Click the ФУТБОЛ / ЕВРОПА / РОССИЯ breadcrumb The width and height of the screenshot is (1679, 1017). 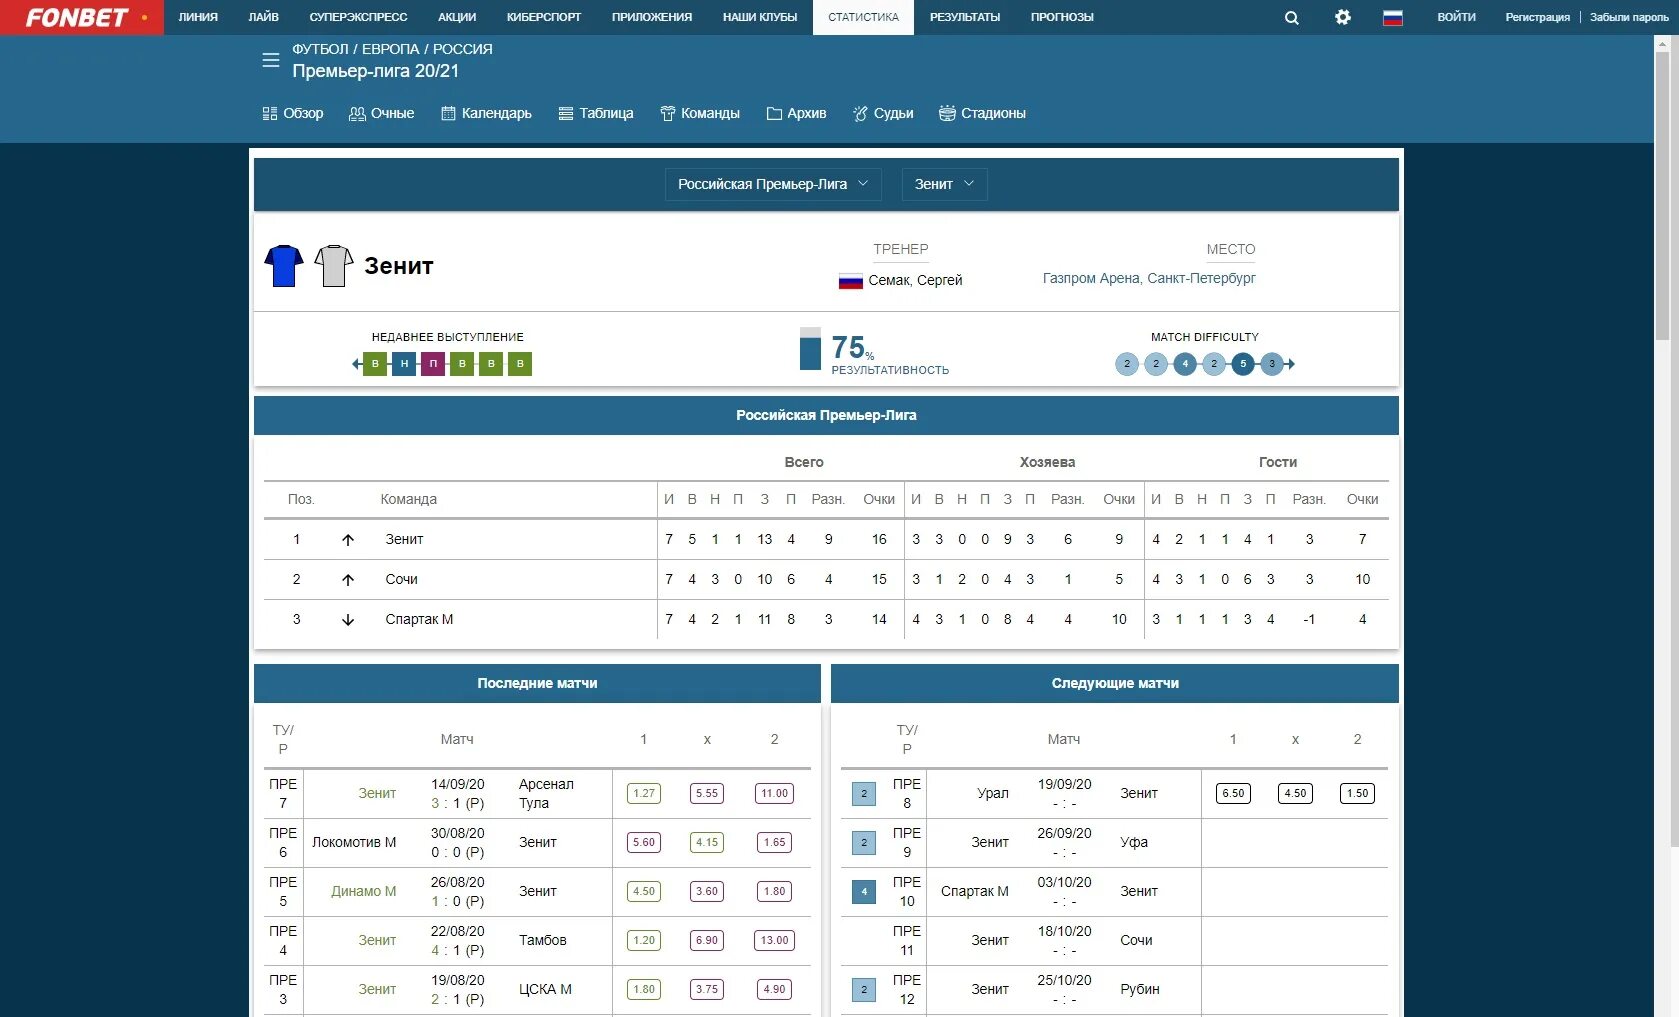coord(392,49)
